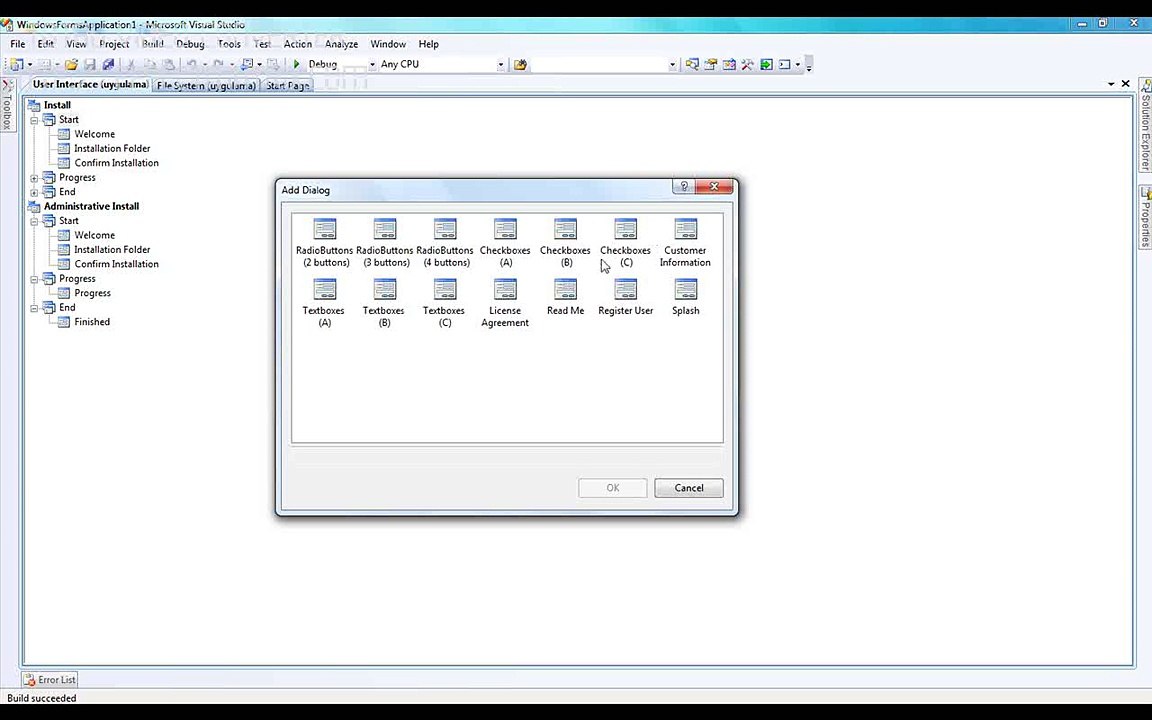Click the Find in Files icon
Screen dimensions: 1152x720
pos(520,65)
